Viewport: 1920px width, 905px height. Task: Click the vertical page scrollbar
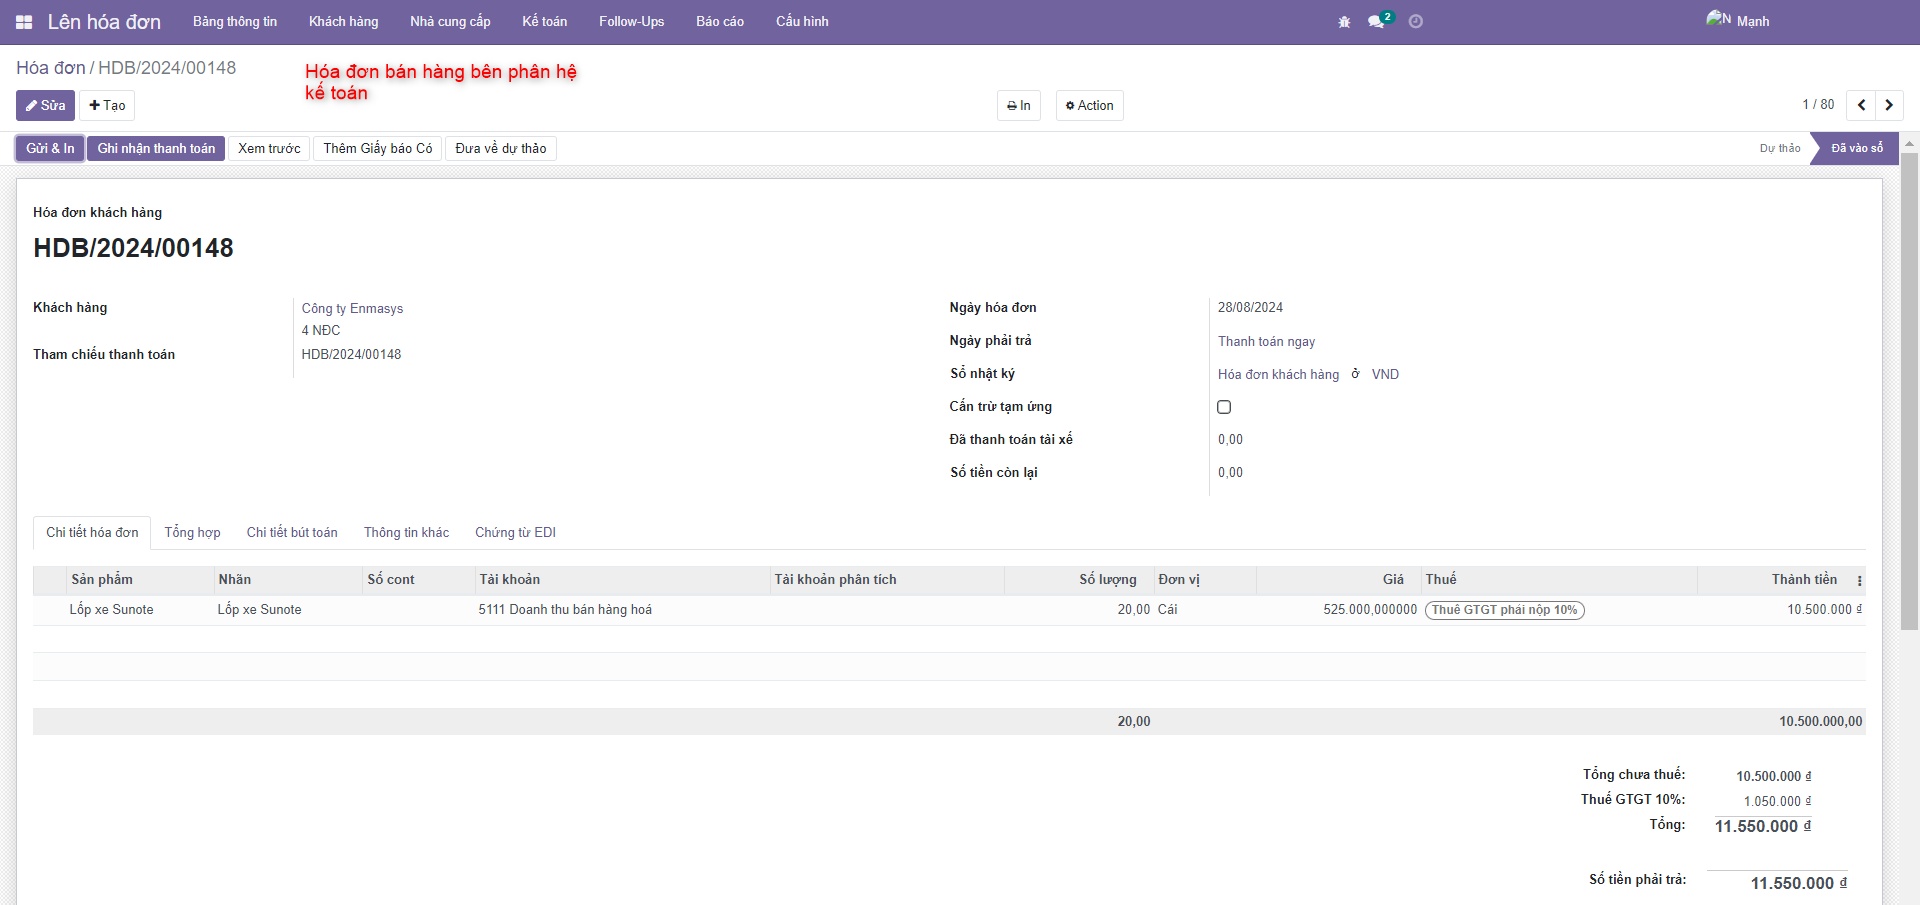coord(1909,400)
